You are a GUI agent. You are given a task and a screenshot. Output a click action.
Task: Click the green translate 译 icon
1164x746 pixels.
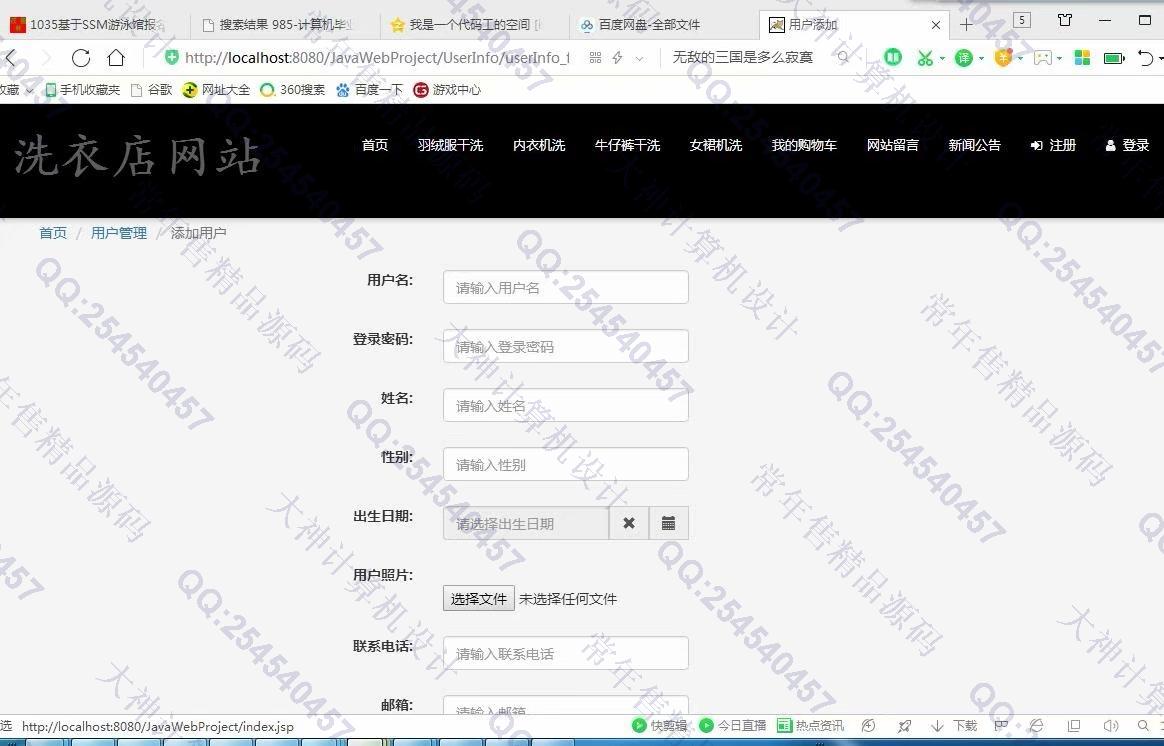tap(964, 58)
